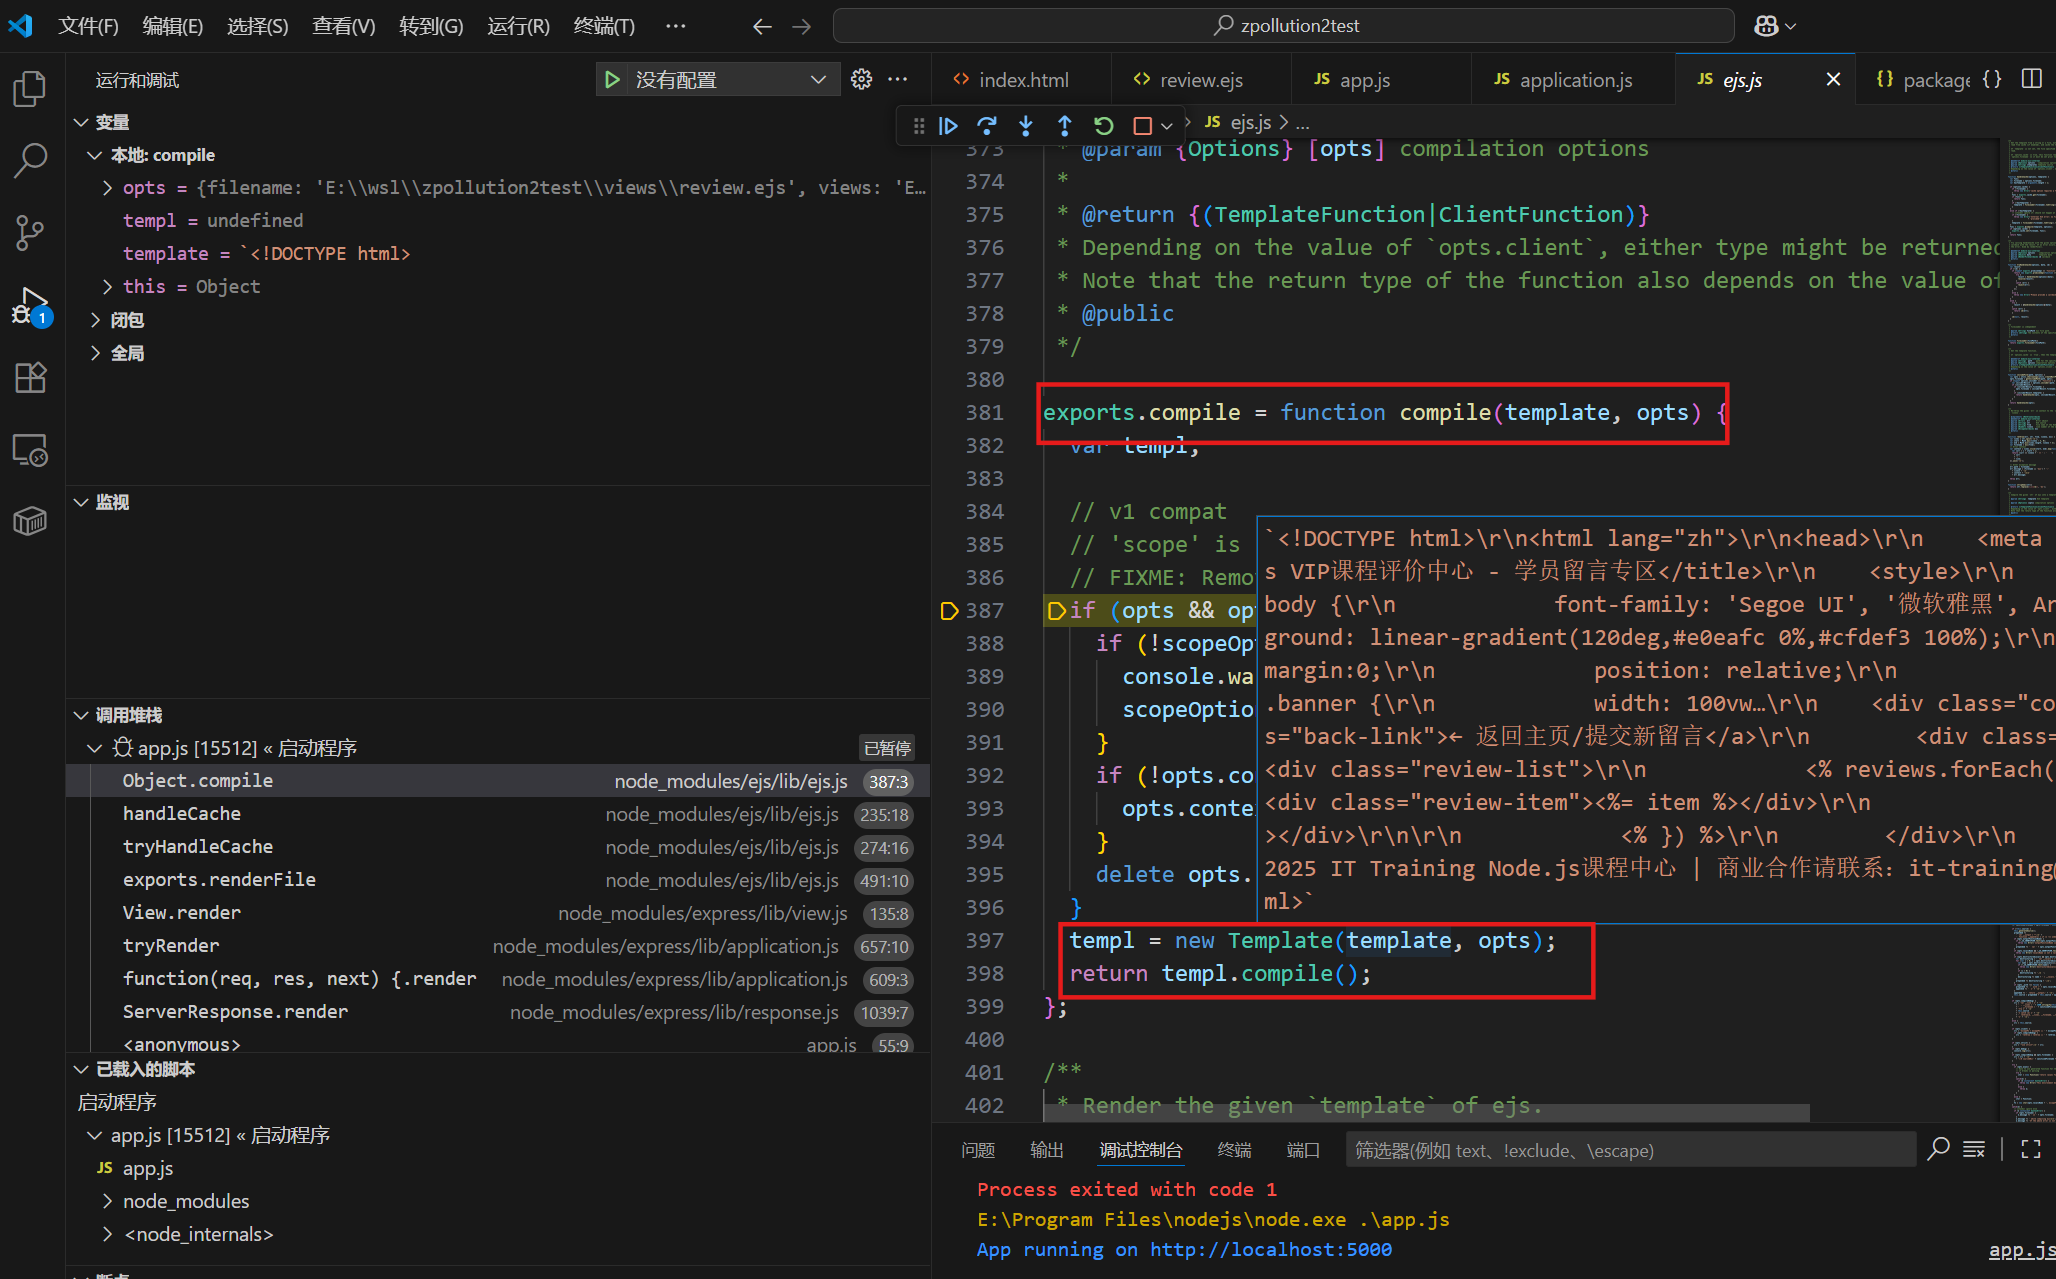
Task: Click the debug Continue button
Action: [948, 126]
